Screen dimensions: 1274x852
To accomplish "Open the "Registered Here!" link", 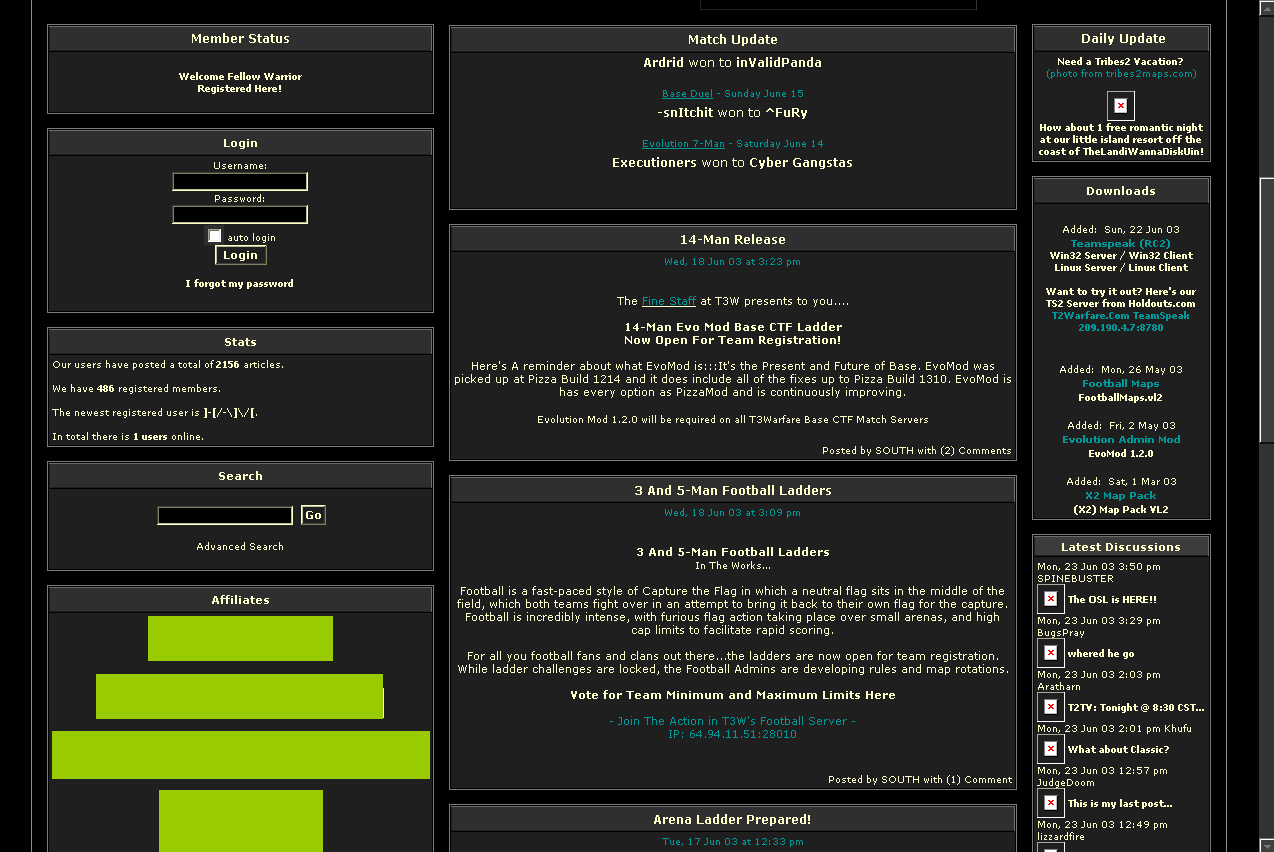I will point(240,89).
